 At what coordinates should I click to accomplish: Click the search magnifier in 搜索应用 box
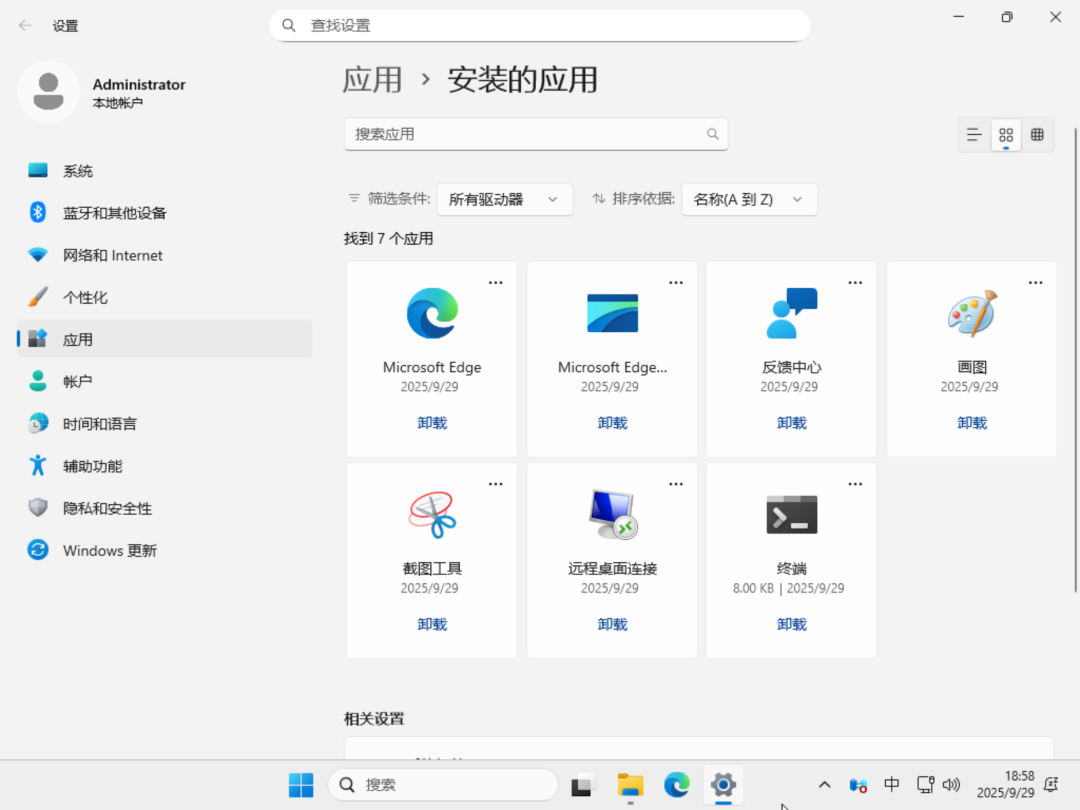click(712, 134)
